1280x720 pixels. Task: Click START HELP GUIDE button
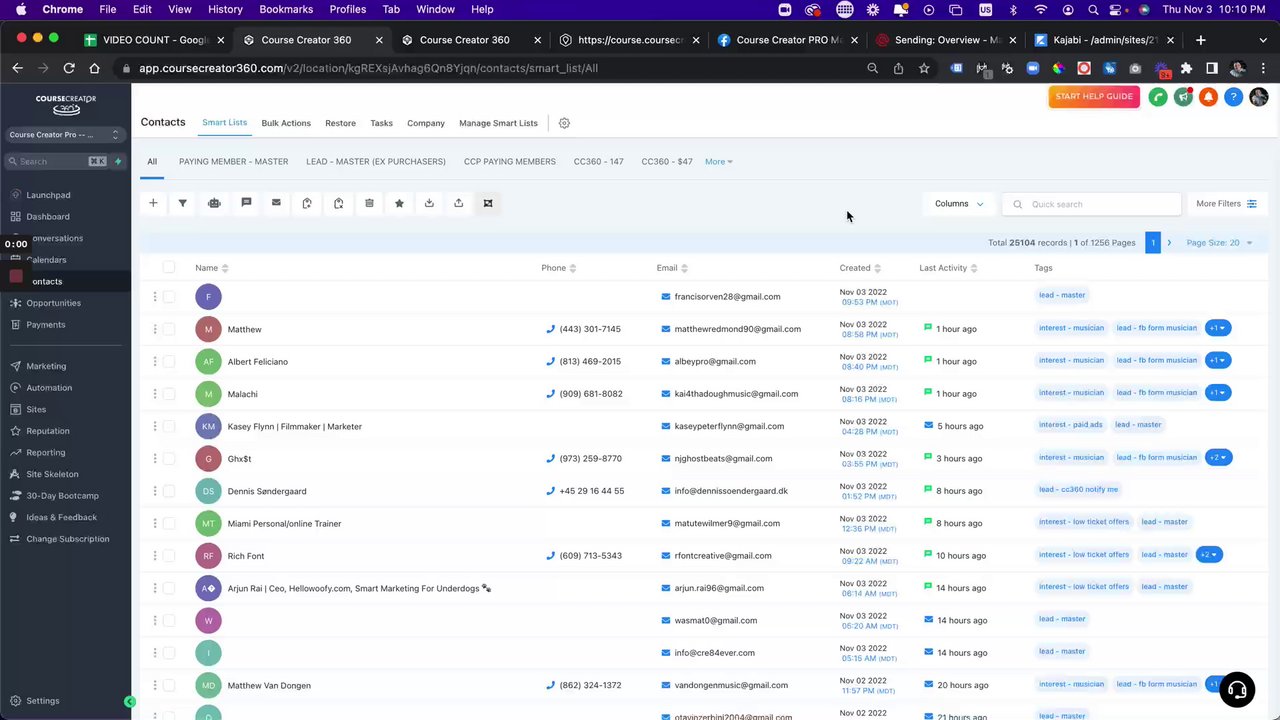point(1094,97)
